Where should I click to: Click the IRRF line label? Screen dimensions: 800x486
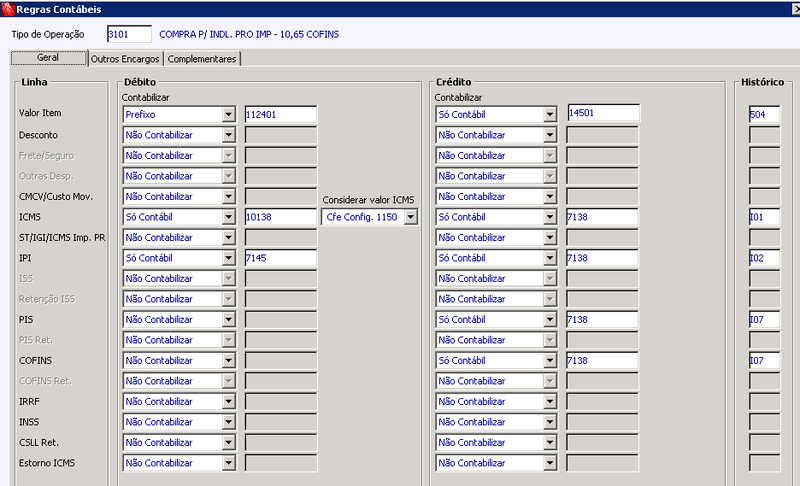pos(29,402)
